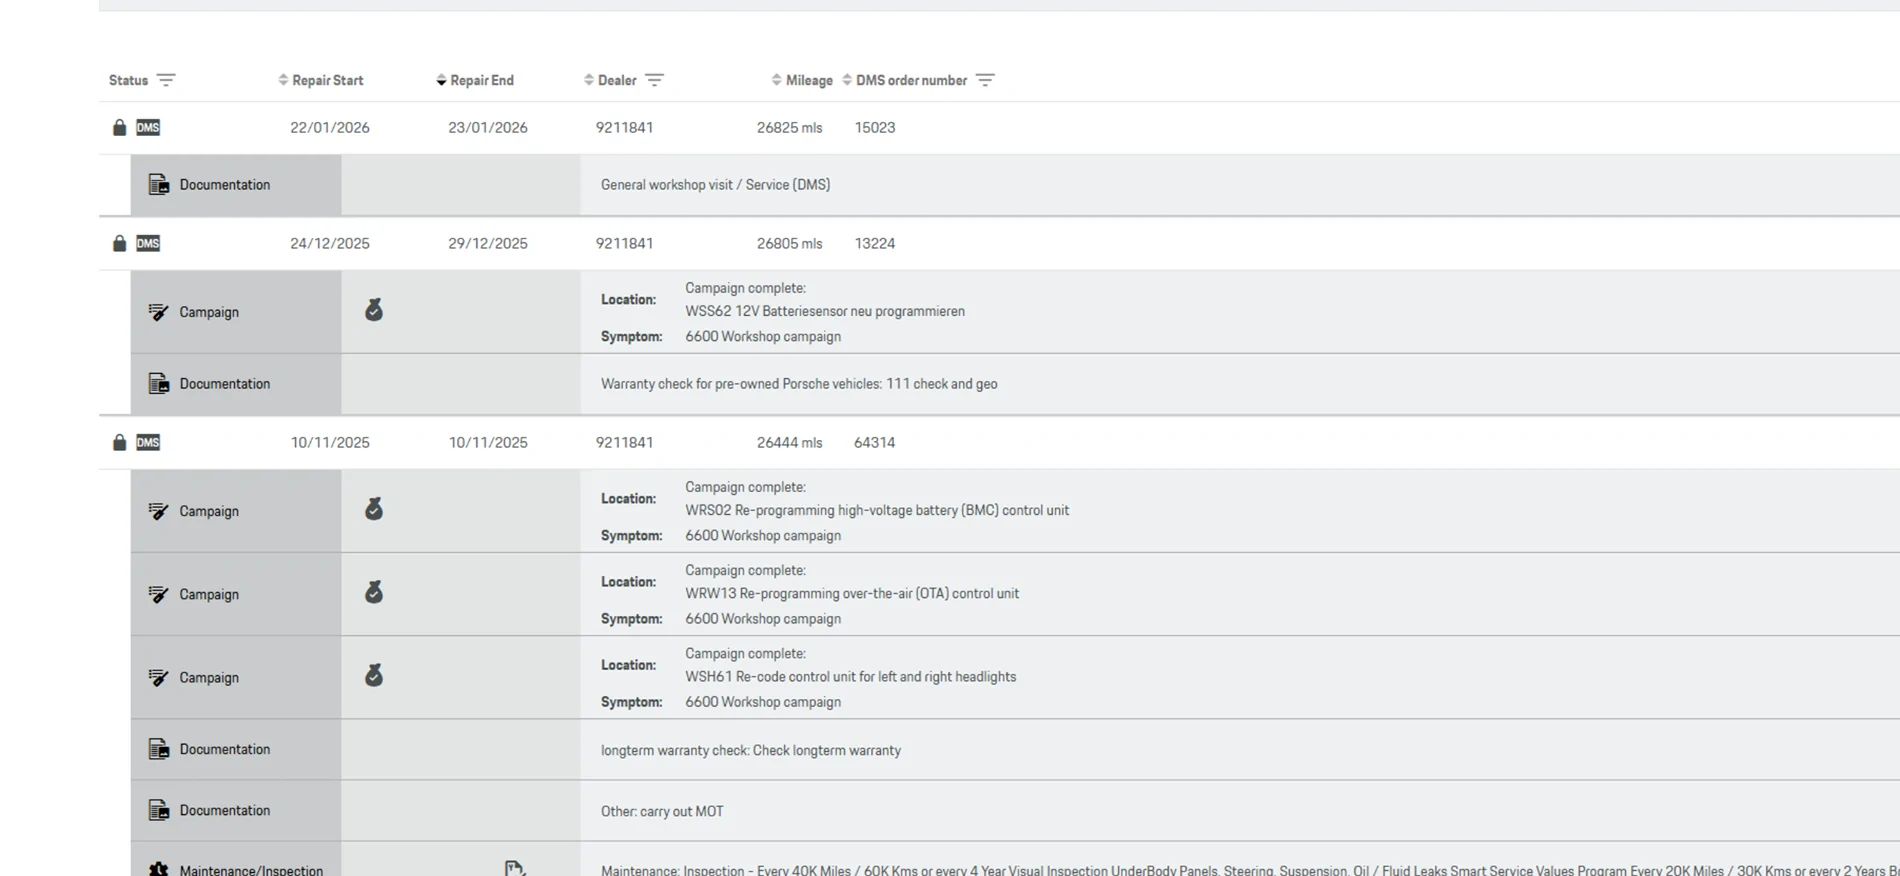The height and width of the screenshot is (876, 1900).
Task: Select repair start date 22/01/2026
Action: pyautogui.click(x=330, y=127)
